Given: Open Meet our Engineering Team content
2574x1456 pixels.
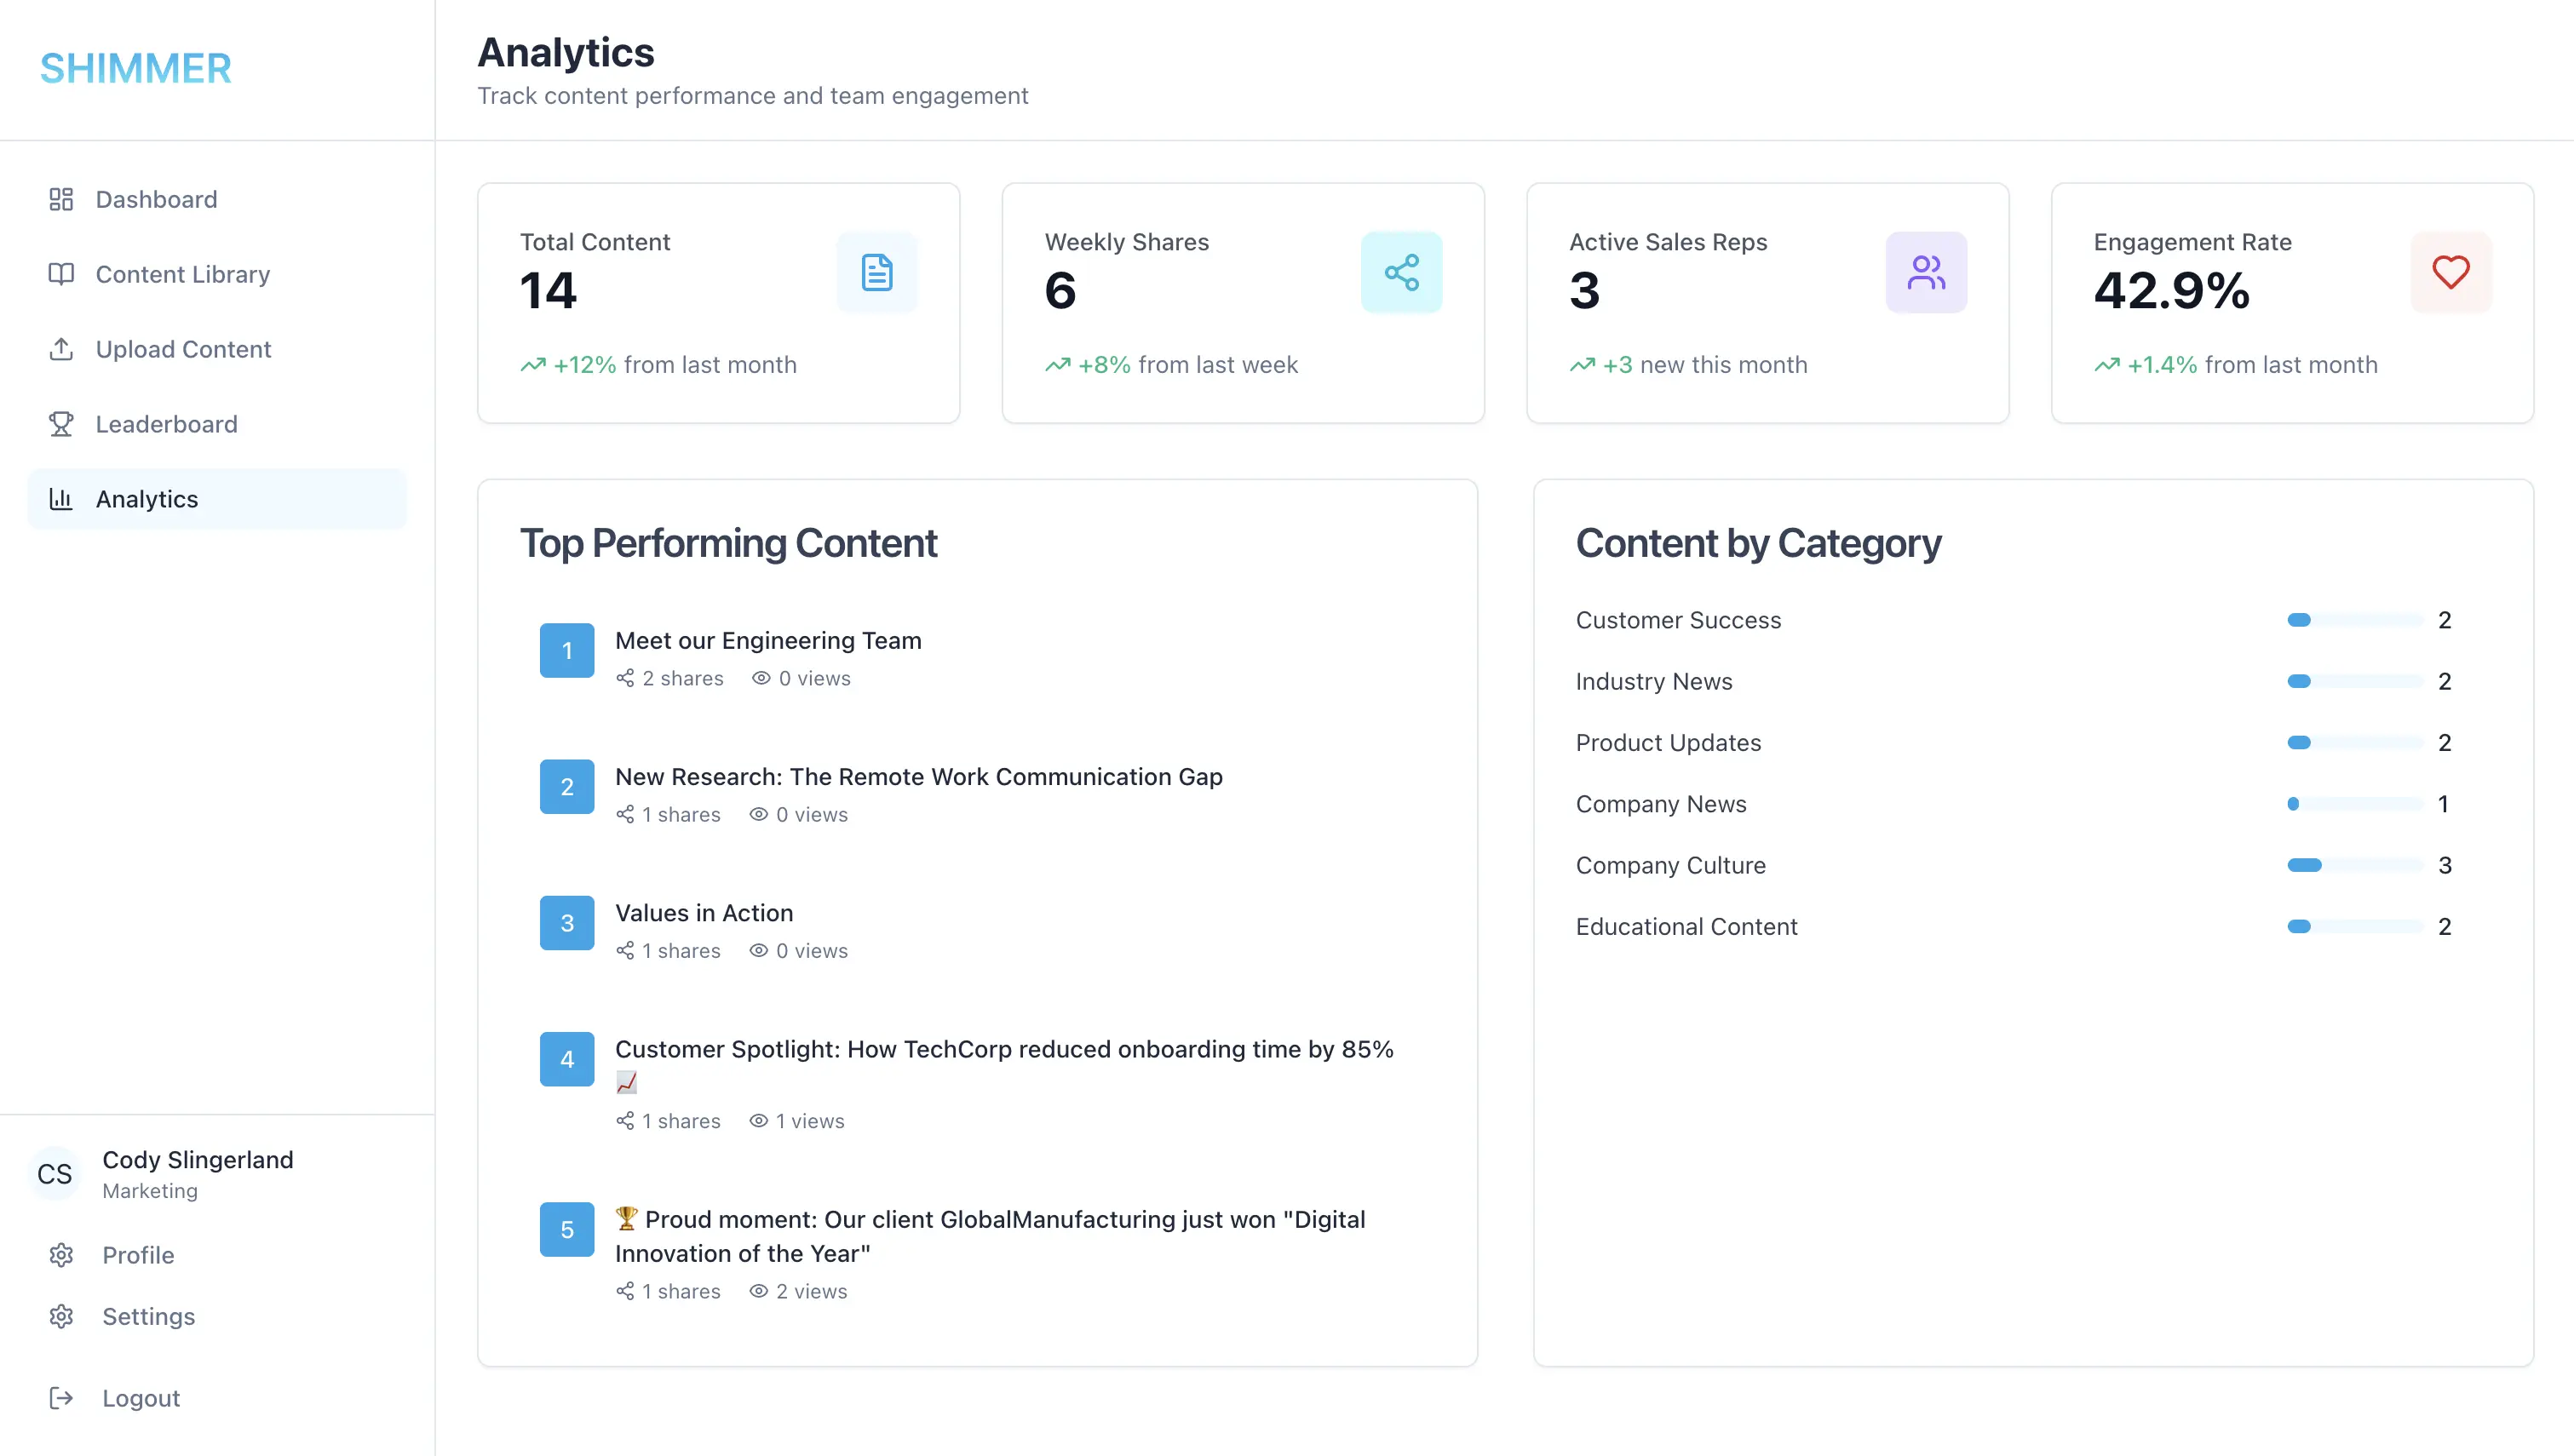Looking at the screenshot, I should (768, 640).
